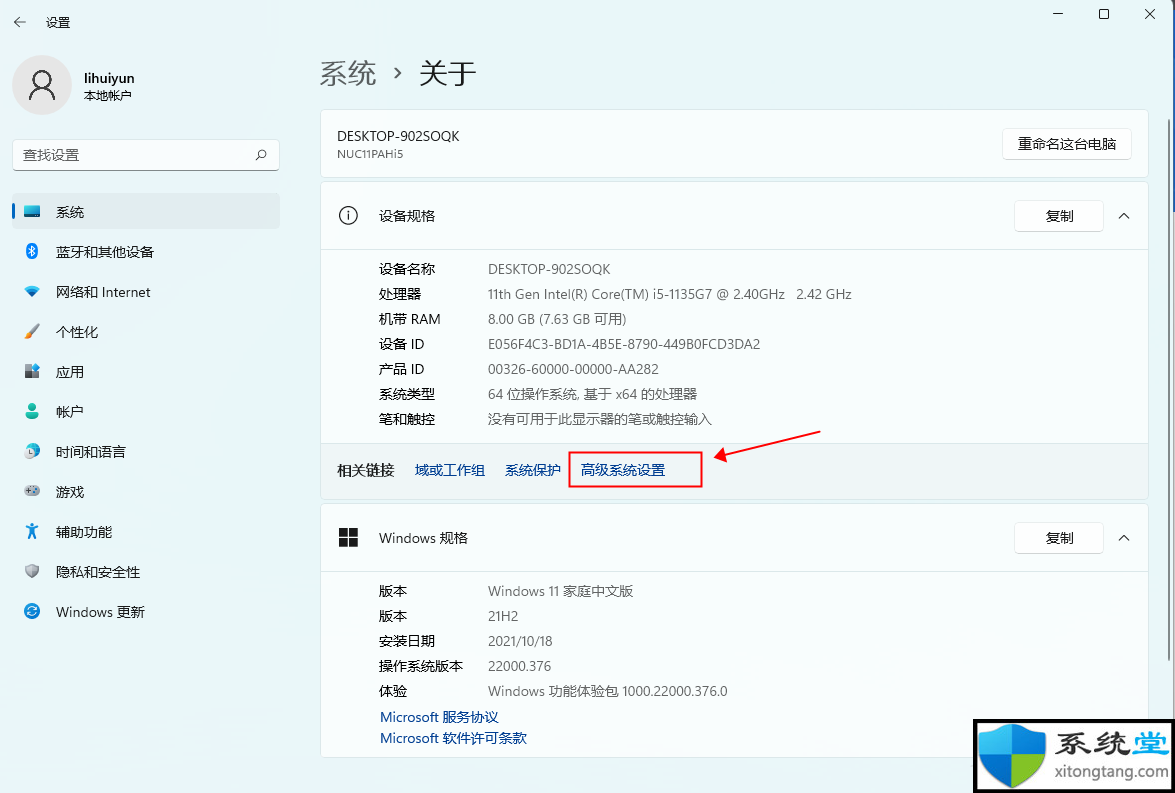Click the 辅助功能 accessibility figure icon
This screenshot has height=793, width=1175.
pos(32,531)
